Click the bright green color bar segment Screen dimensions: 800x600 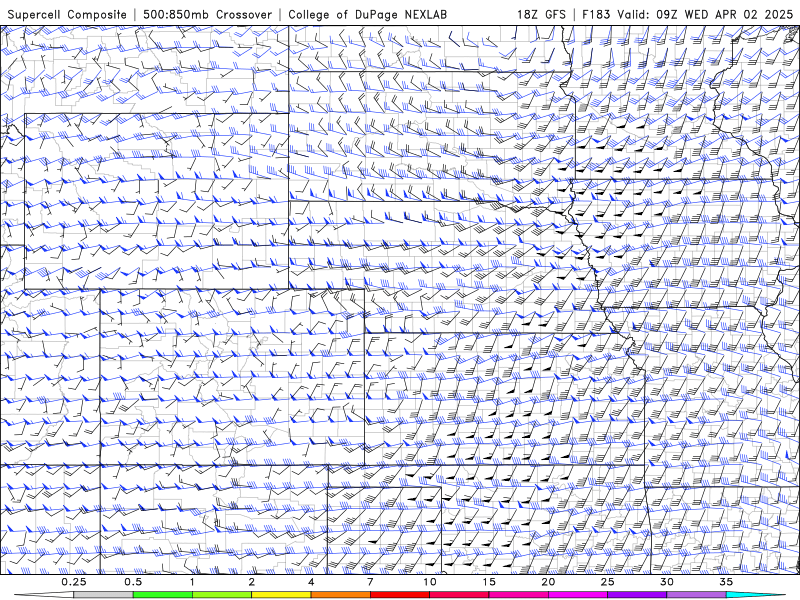pos(163,595)
